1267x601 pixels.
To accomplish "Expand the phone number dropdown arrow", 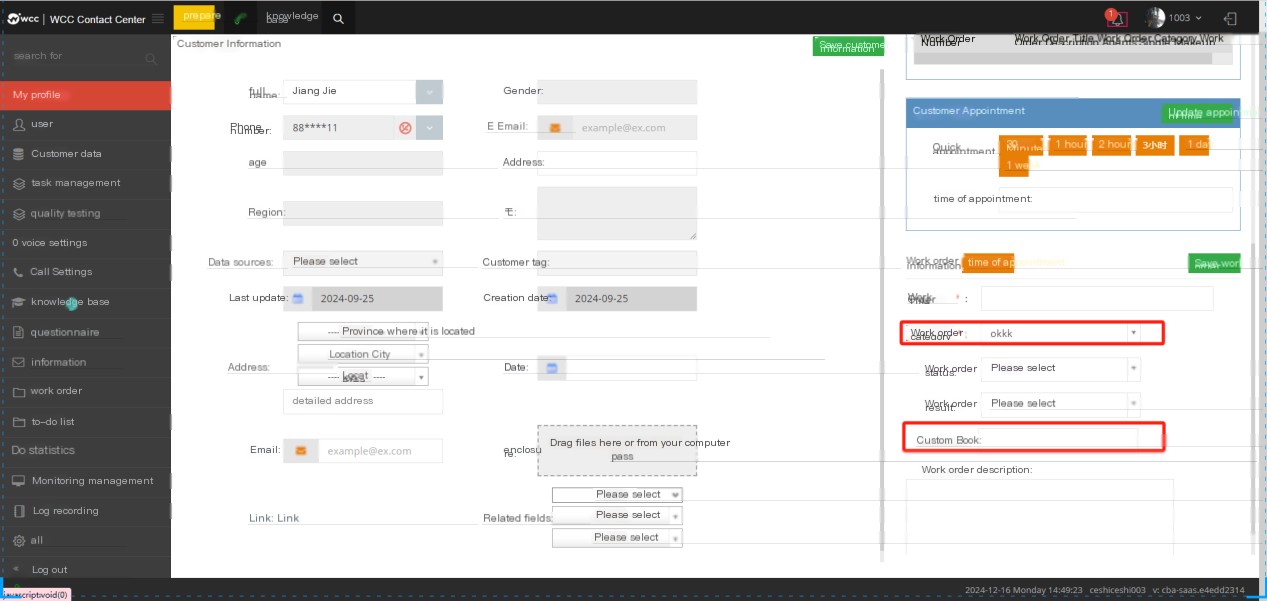I will 429,128.
